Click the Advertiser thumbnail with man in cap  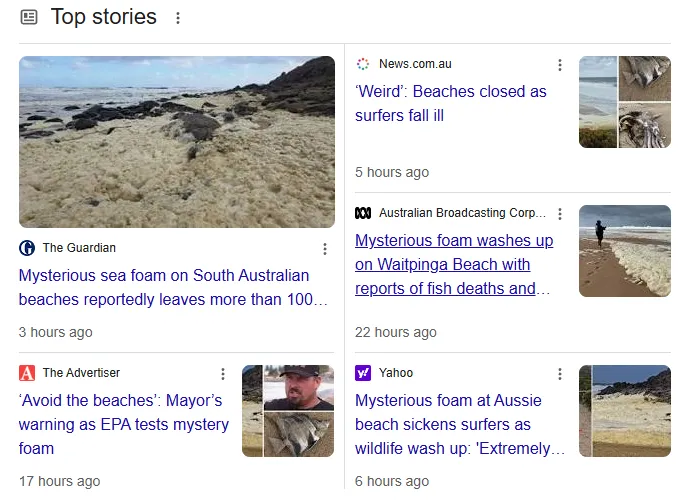299,387
